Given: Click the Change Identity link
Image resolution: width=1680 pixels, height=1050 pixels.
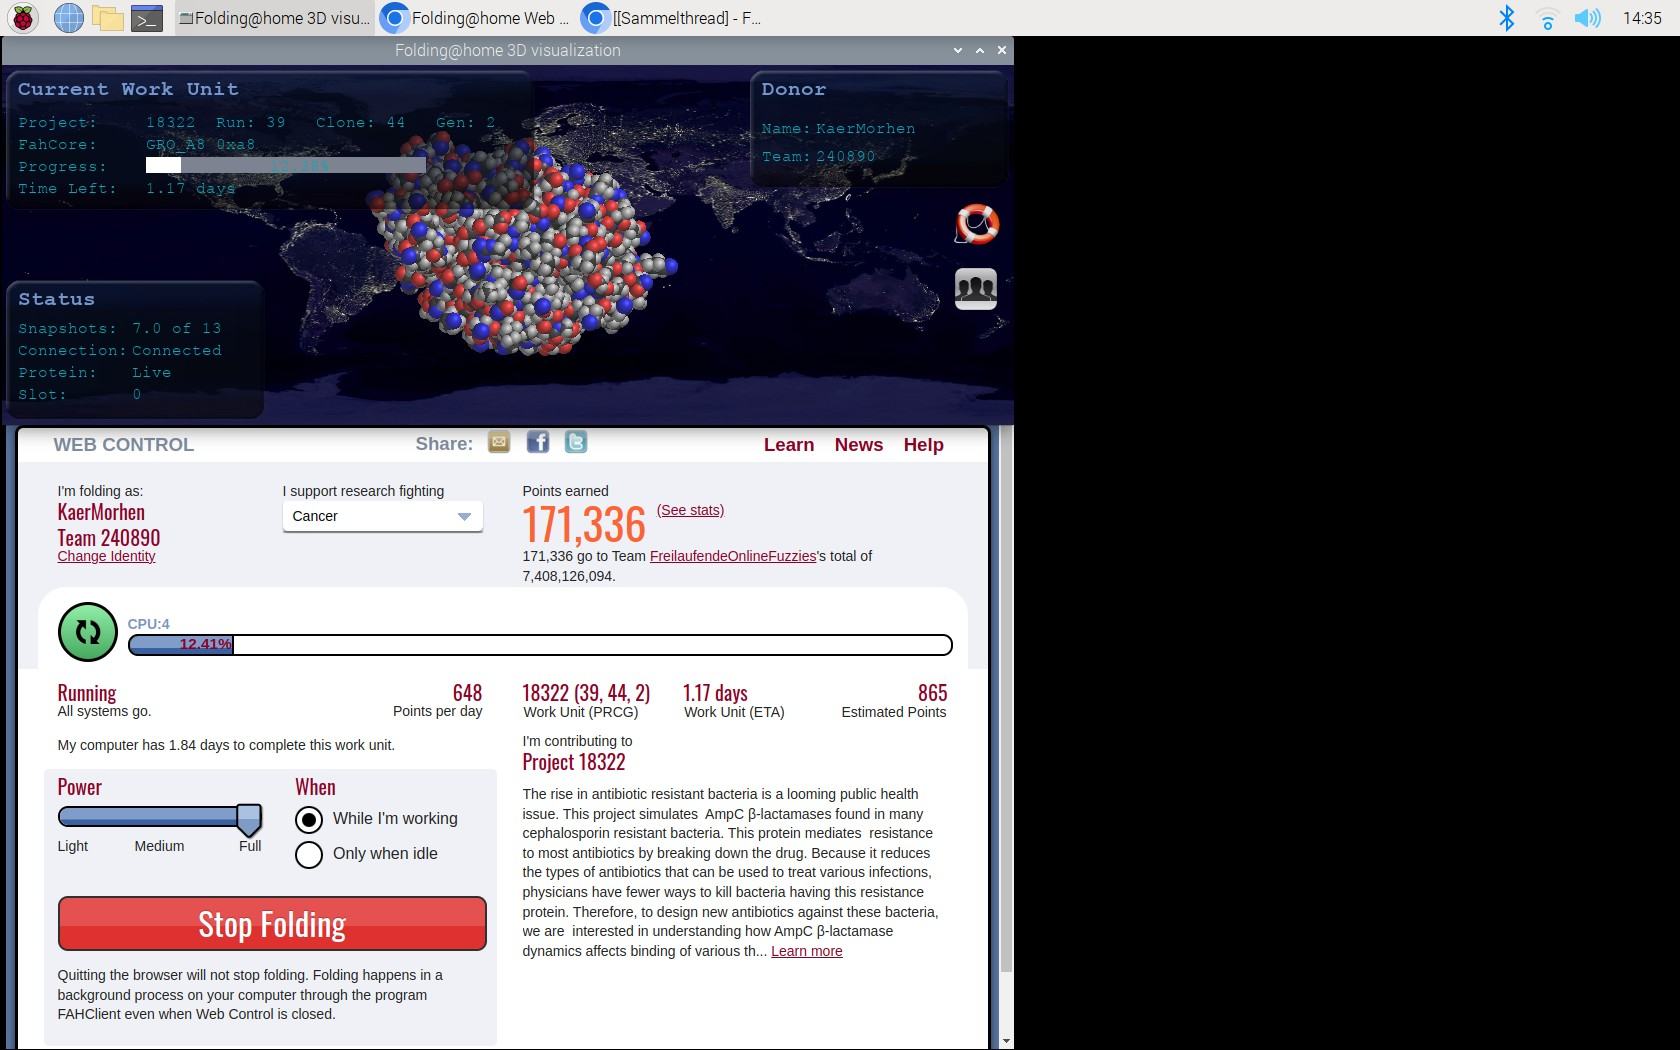Looking at the screenshot, I should pyautogui.click(x=106, y=556).
